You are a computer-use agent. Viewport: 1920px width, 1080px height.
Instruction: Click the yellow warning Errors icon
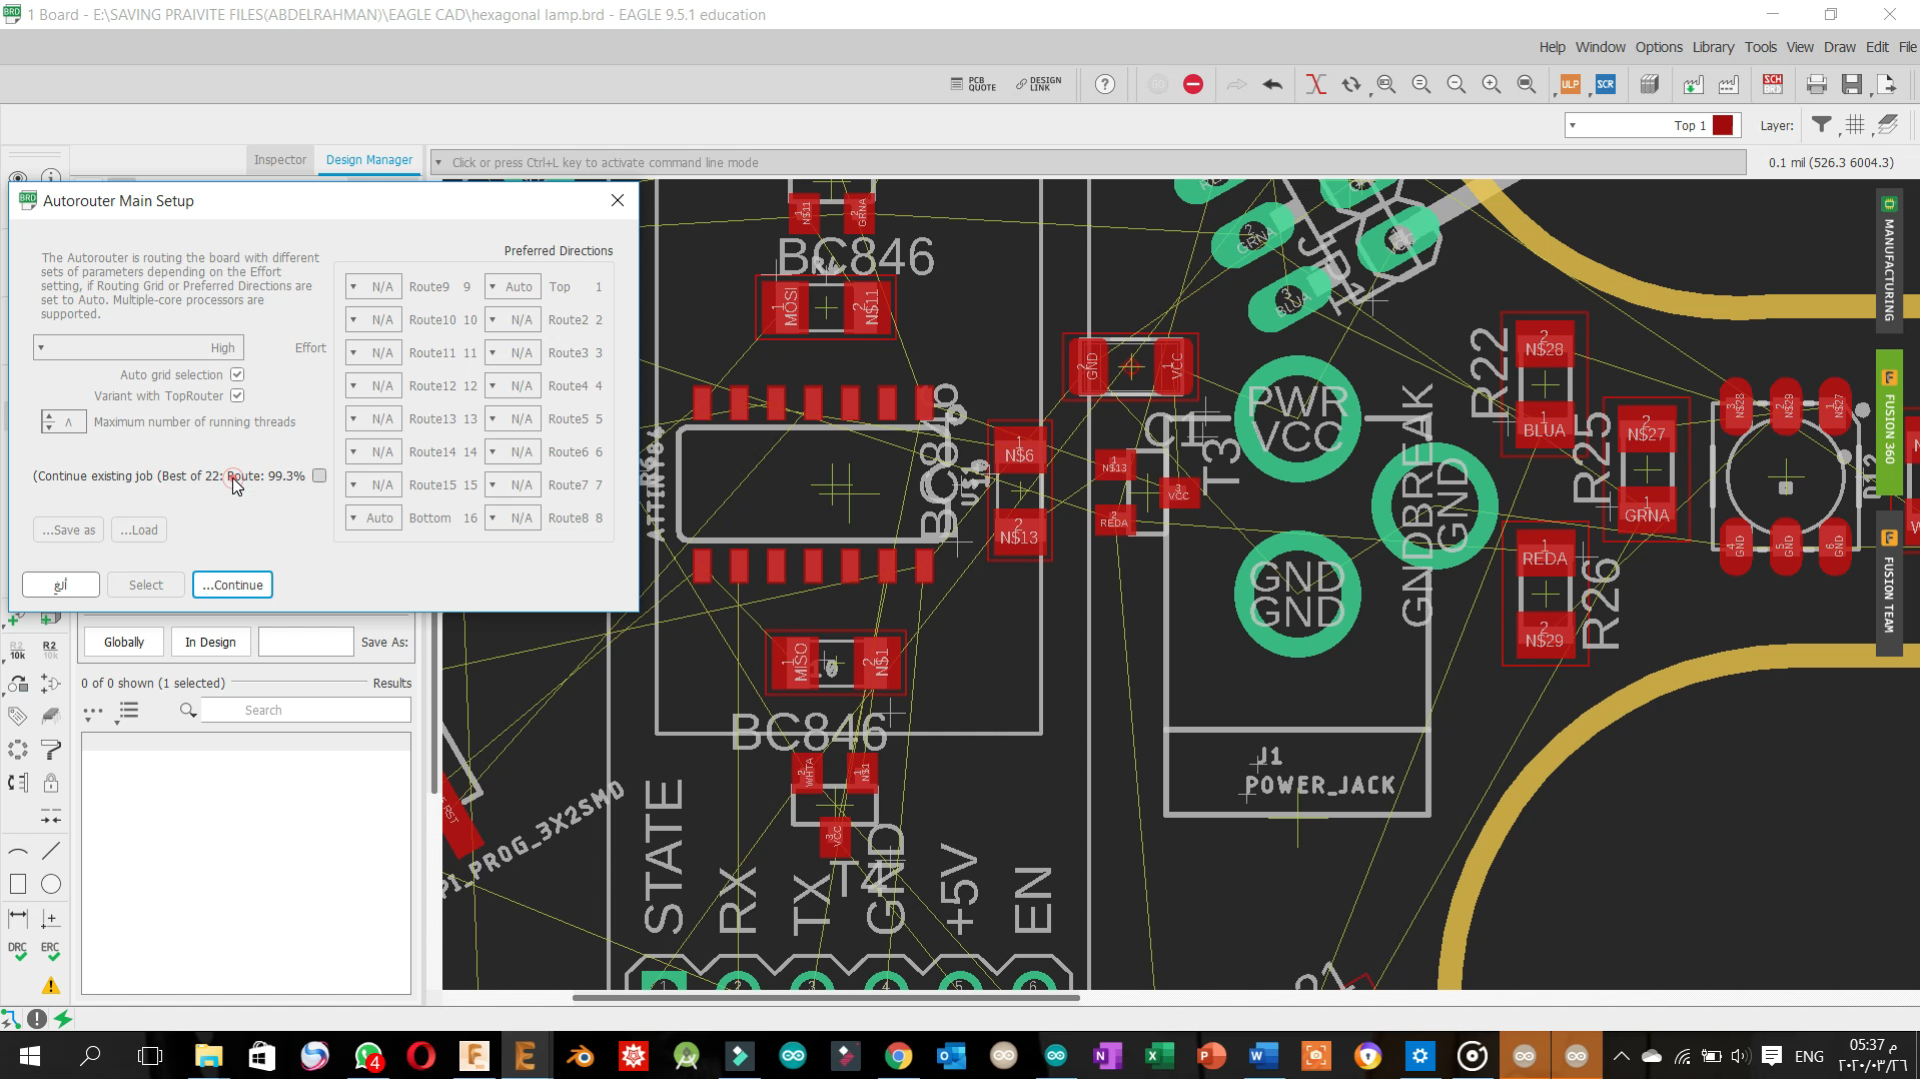tap(51, 986)
